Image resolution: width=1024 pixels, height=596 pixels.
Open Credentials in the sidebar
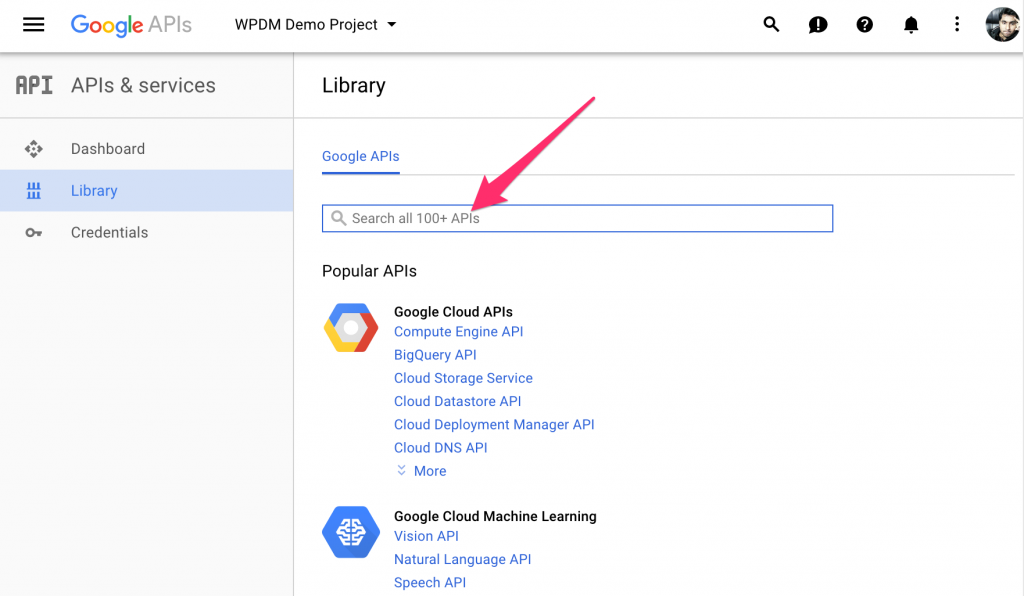[109, 233]
